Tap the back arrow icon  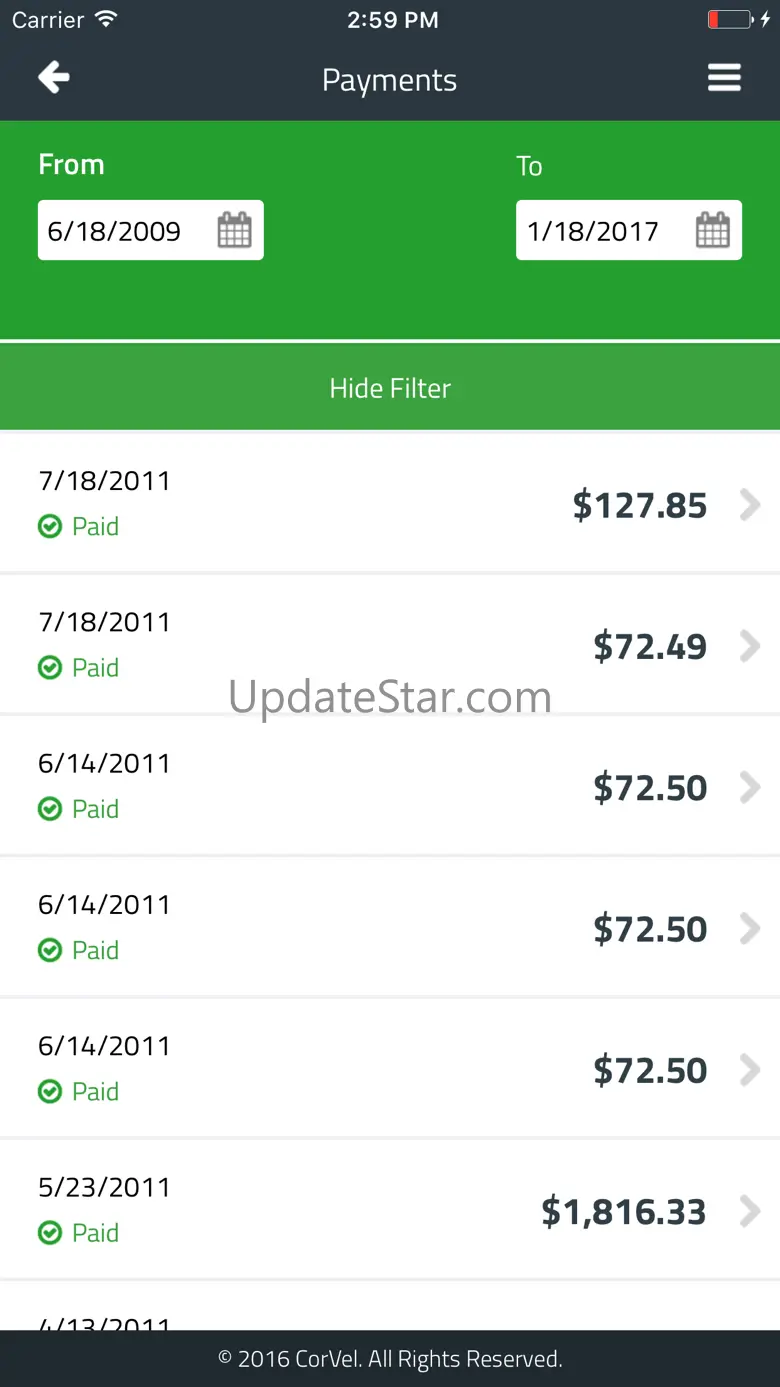[54, 77]
